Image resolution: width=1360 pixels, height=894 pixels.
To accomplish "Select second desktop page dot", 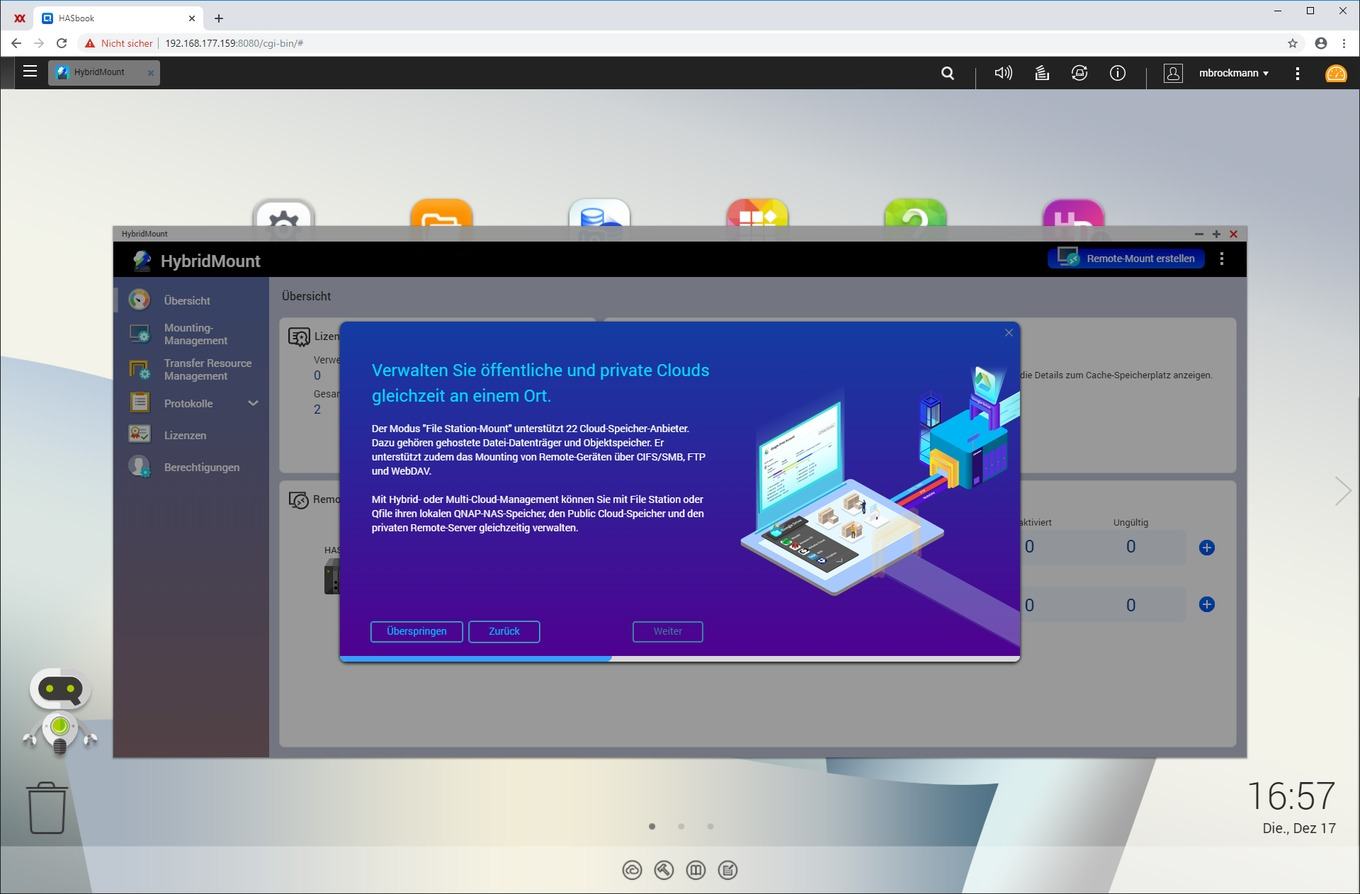I will [681, 826].
